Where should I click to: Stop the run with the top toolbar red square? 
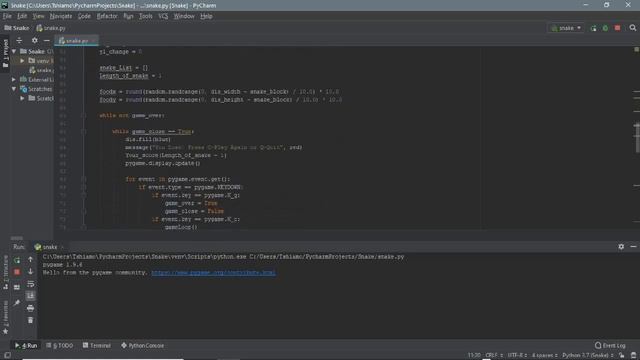[x=618, y=28]
